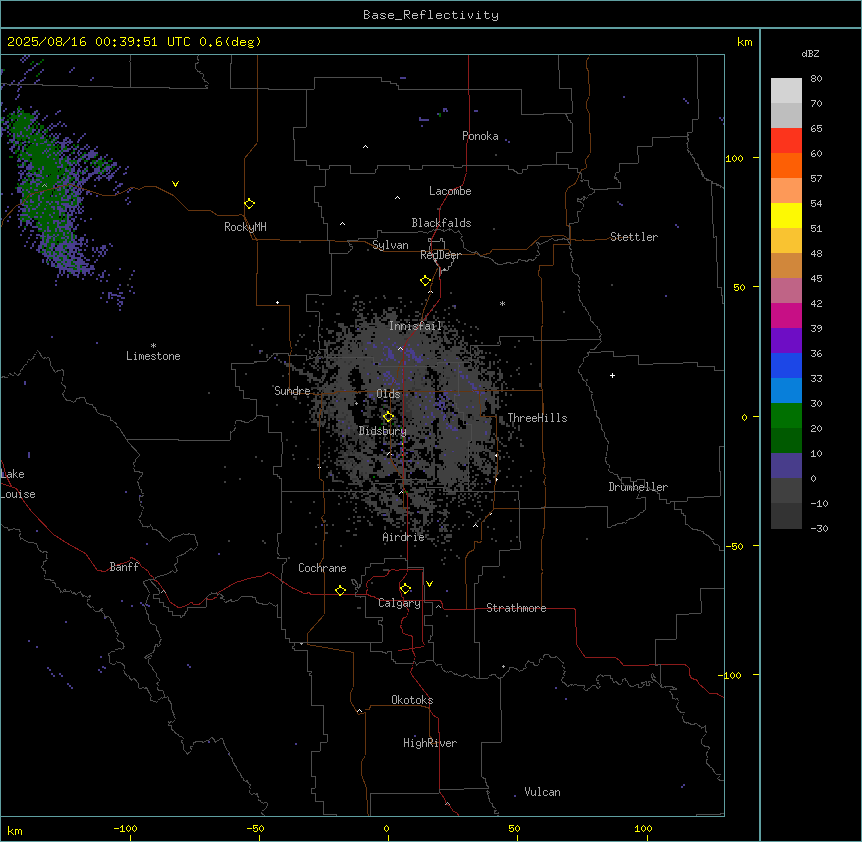Screen dimensions: 862x842
Task: Click the yellow V marker northwest of RockyMH
Action: coord(175,184)
